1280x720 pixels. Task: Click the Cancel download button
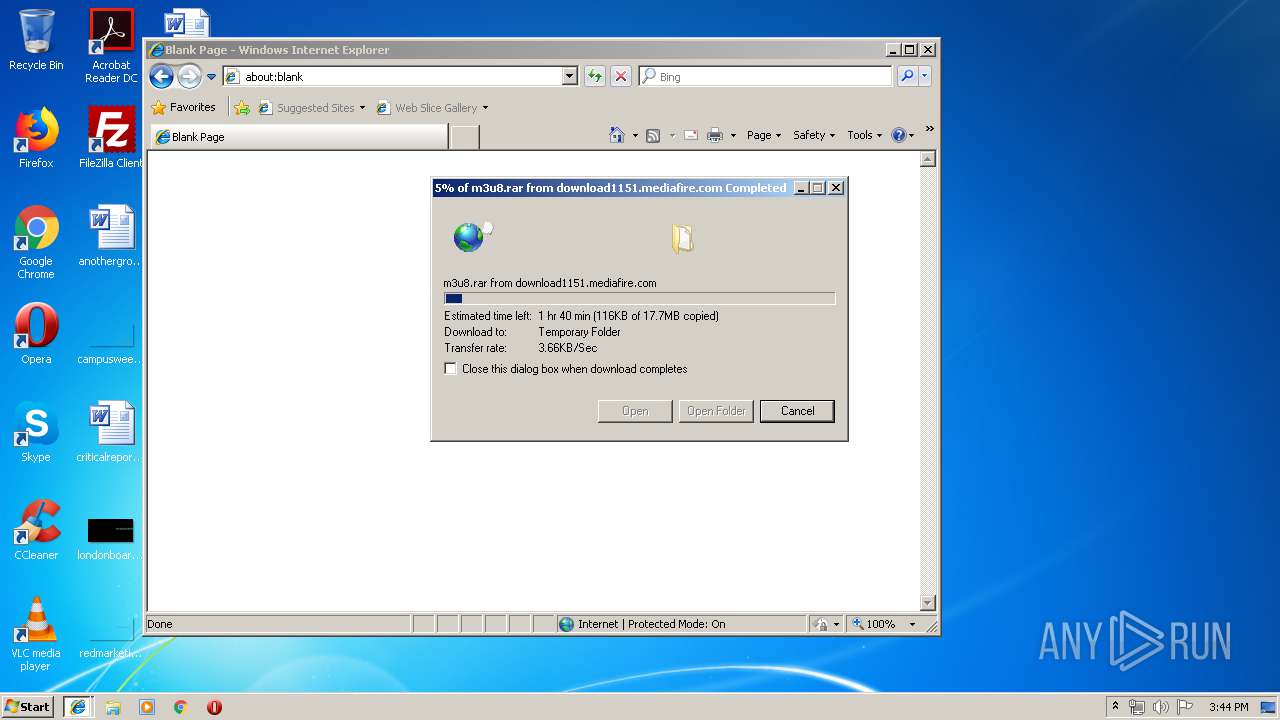click(797, 411)
